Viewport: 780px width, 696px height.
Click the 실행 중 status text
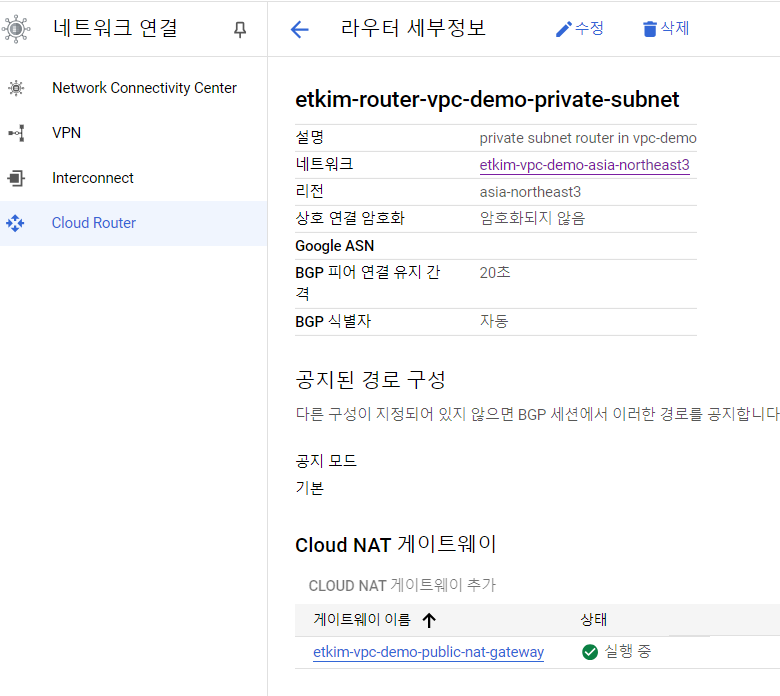627,652
